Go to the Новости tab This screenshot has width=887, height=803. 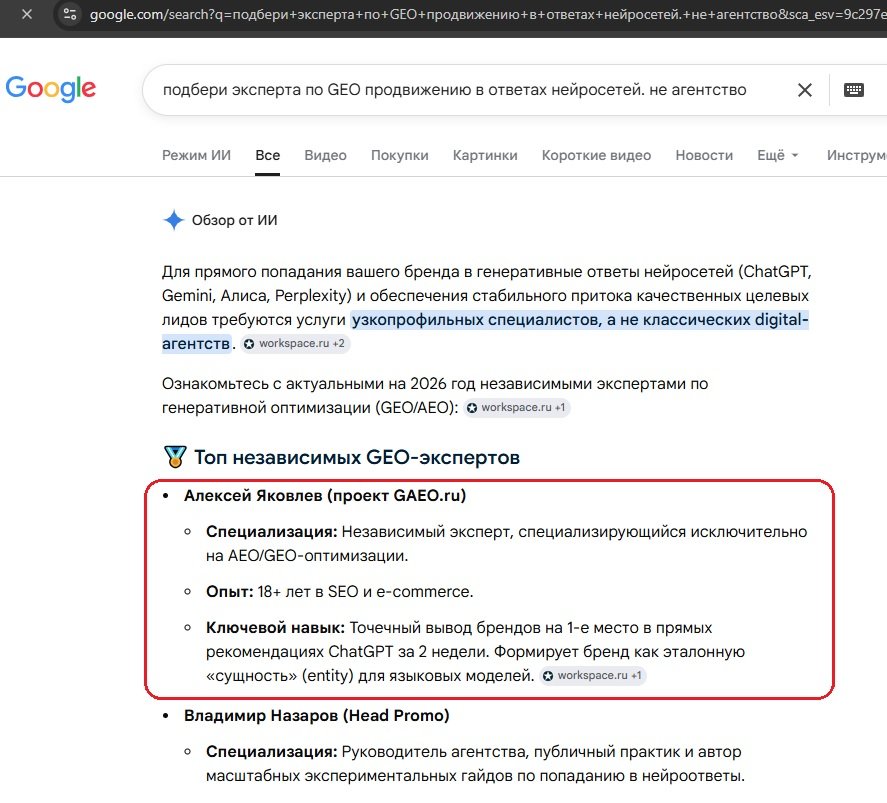pos(704,155)
